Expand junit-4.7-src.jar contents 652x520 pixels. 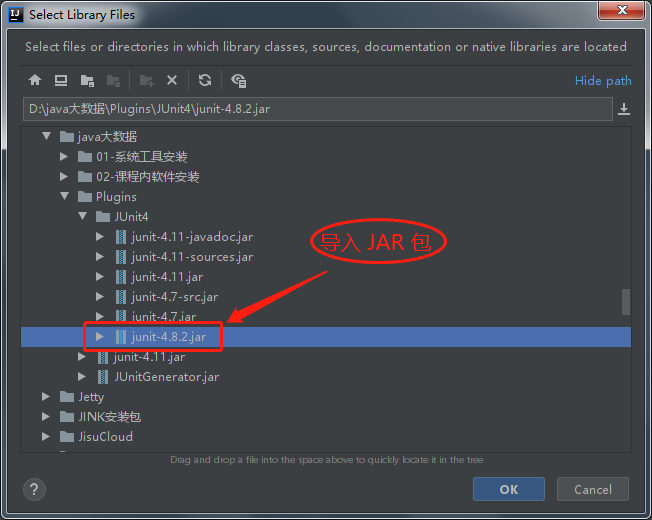[100, 296]
